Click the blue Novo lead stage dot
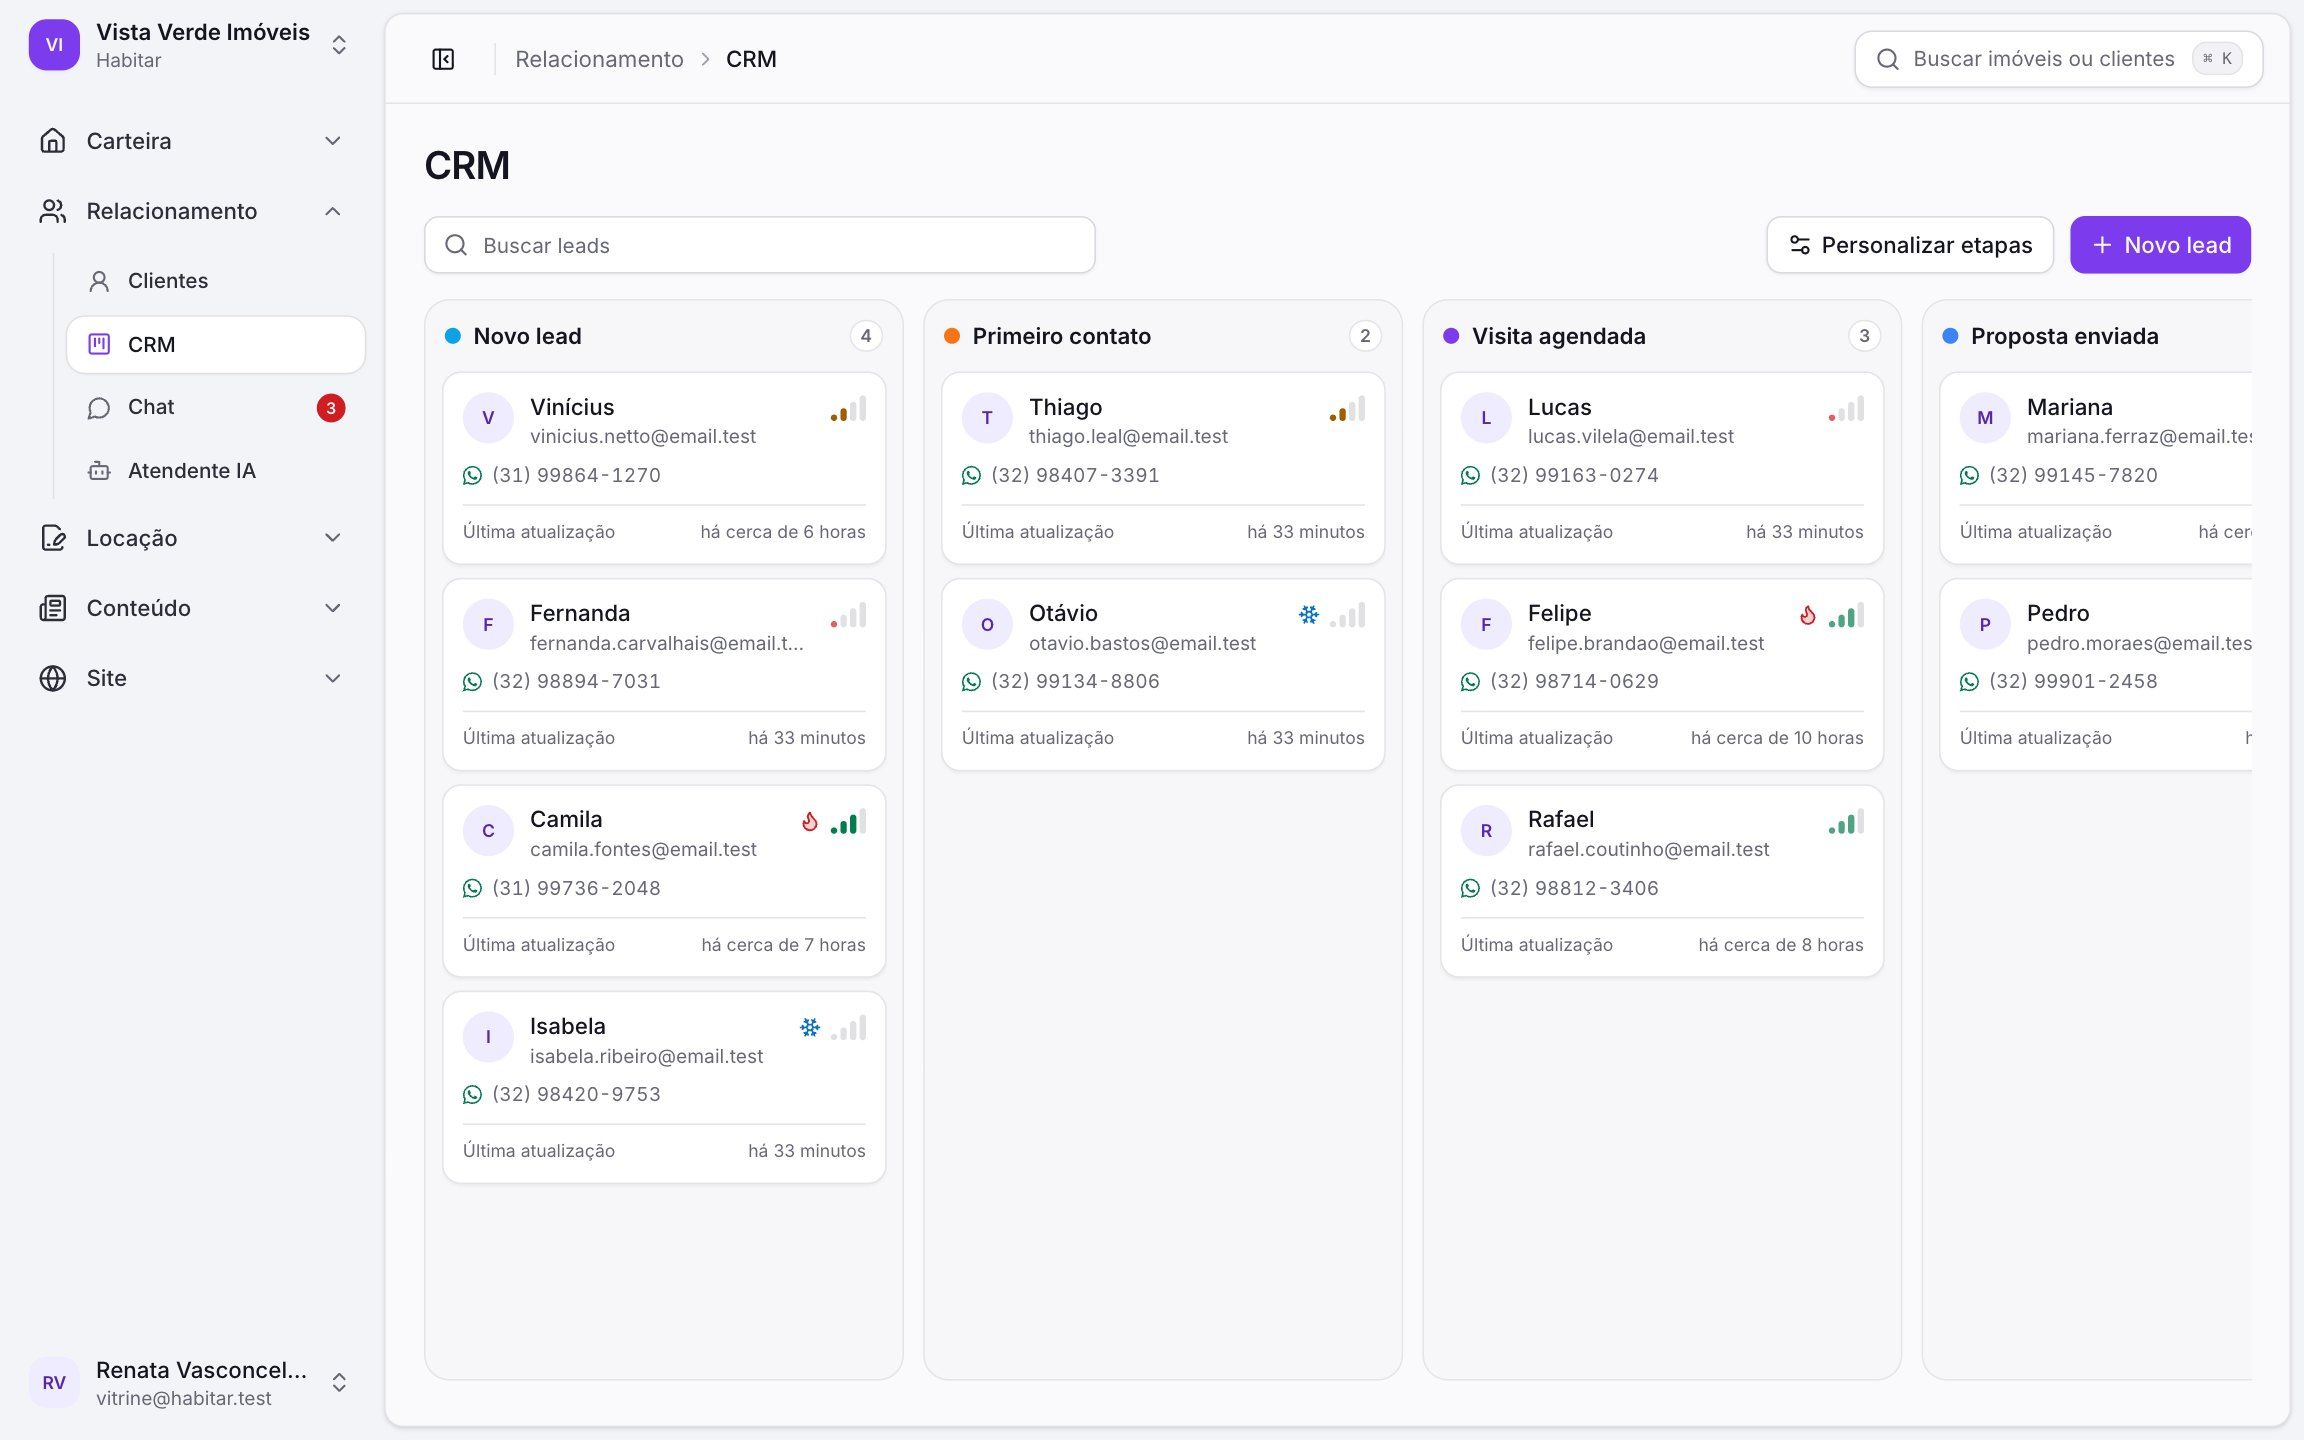The height and width of the screenshot is (1440, 2304). (453, 336)
